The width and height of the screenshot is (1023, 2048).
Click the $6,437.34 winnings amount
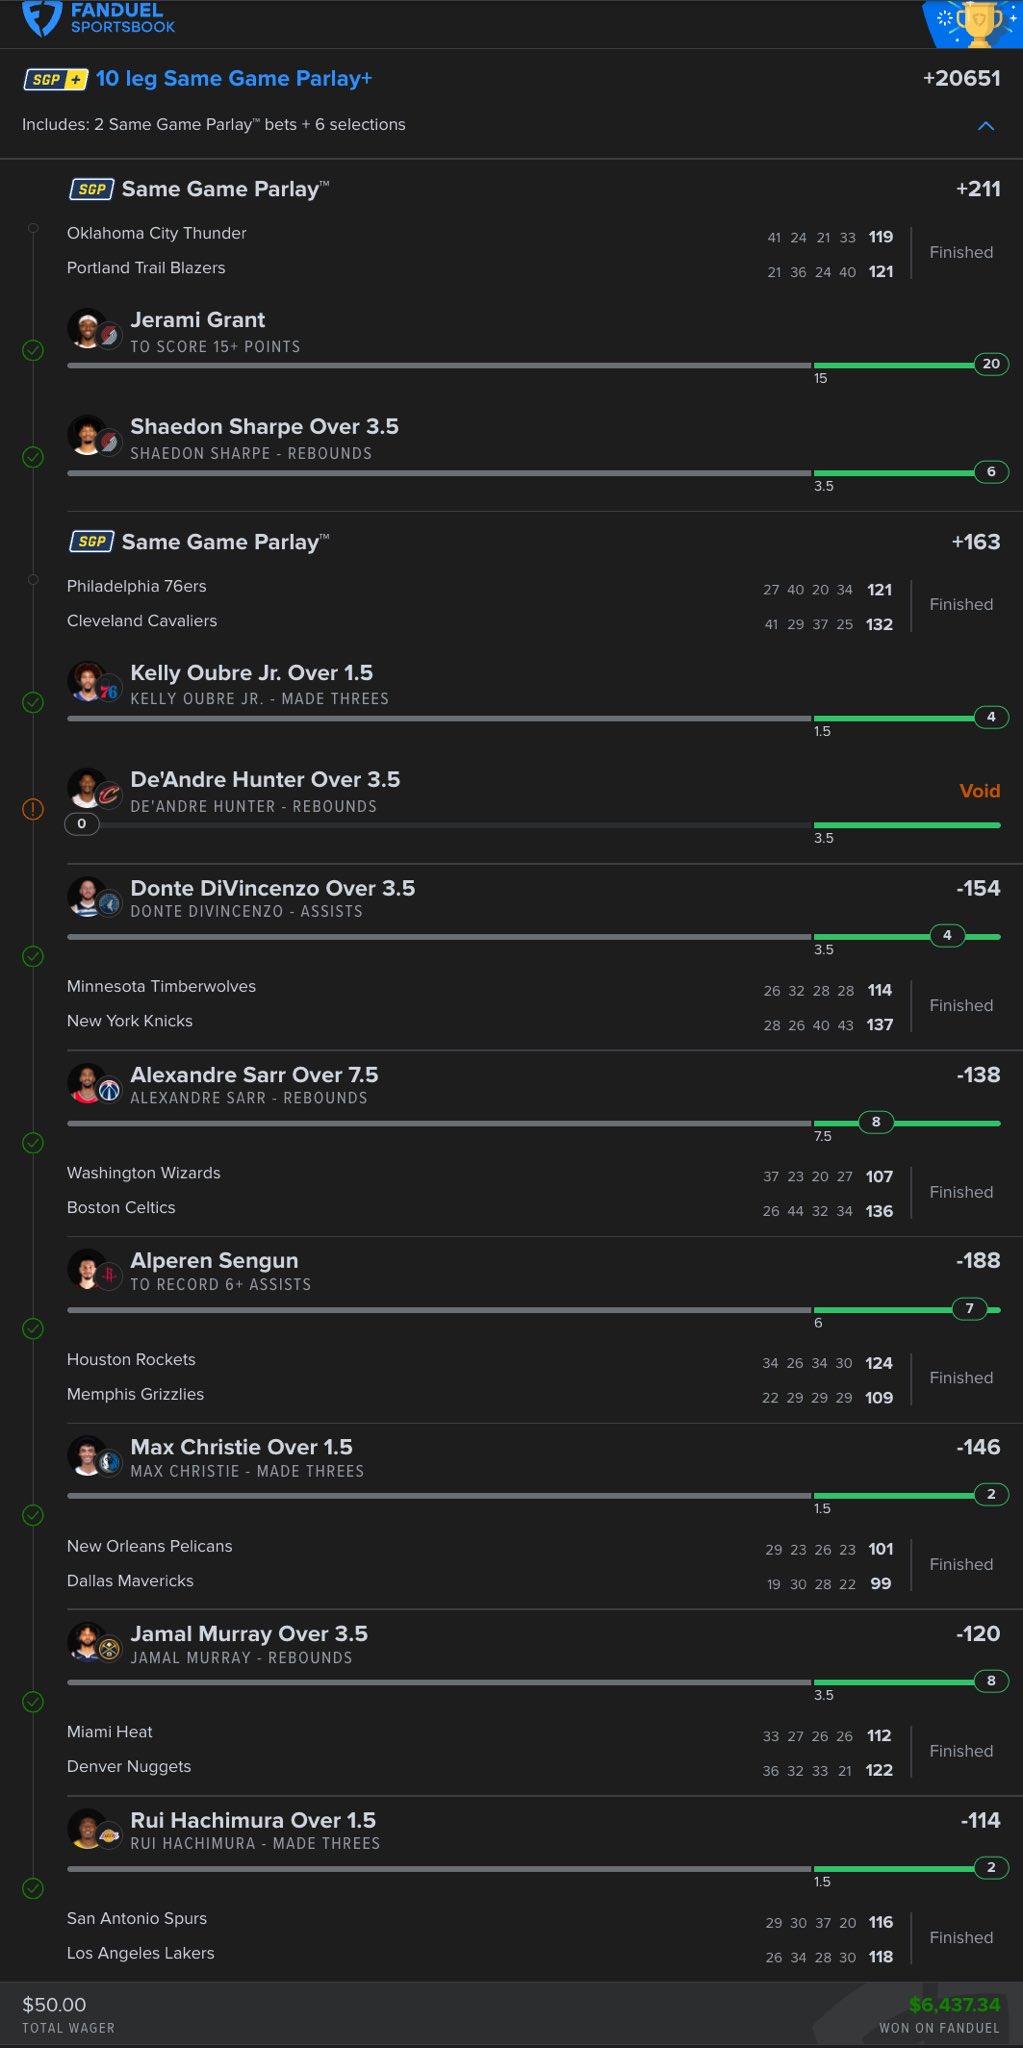(954, 2004)
